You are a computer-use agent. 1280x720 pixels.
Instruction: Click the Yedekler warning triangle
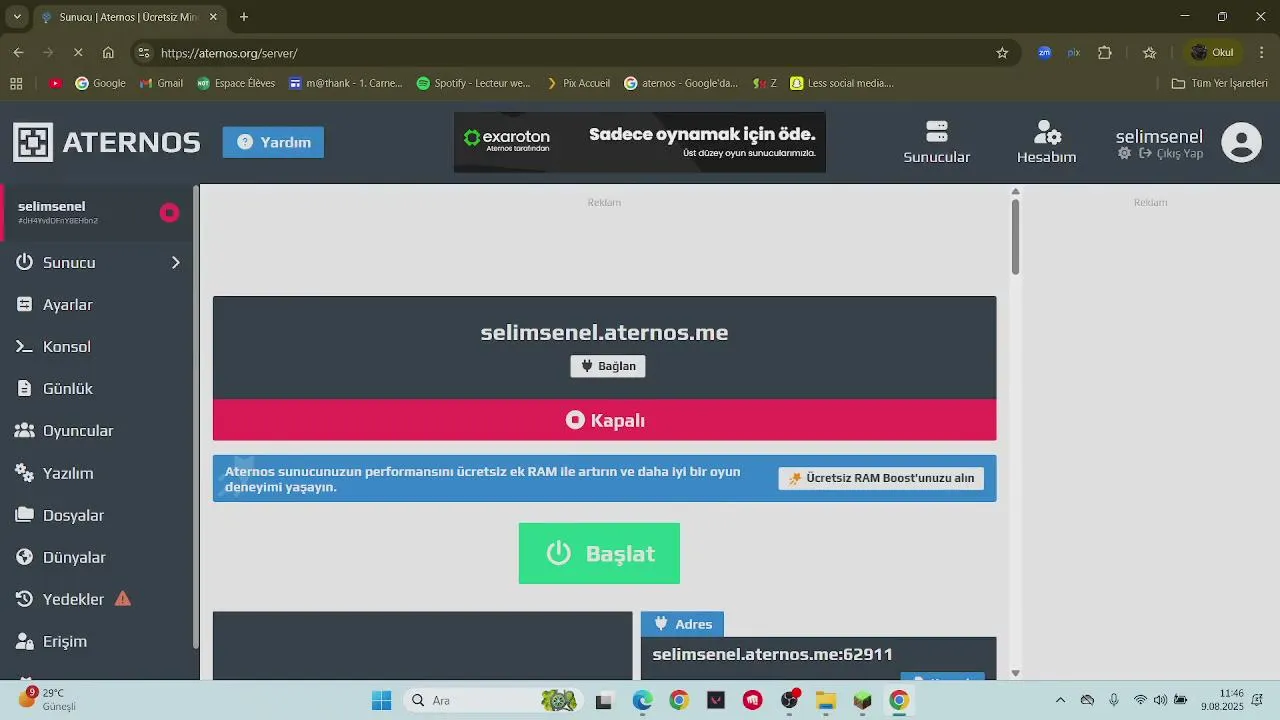pyautogui.click(x=123, y=599)
